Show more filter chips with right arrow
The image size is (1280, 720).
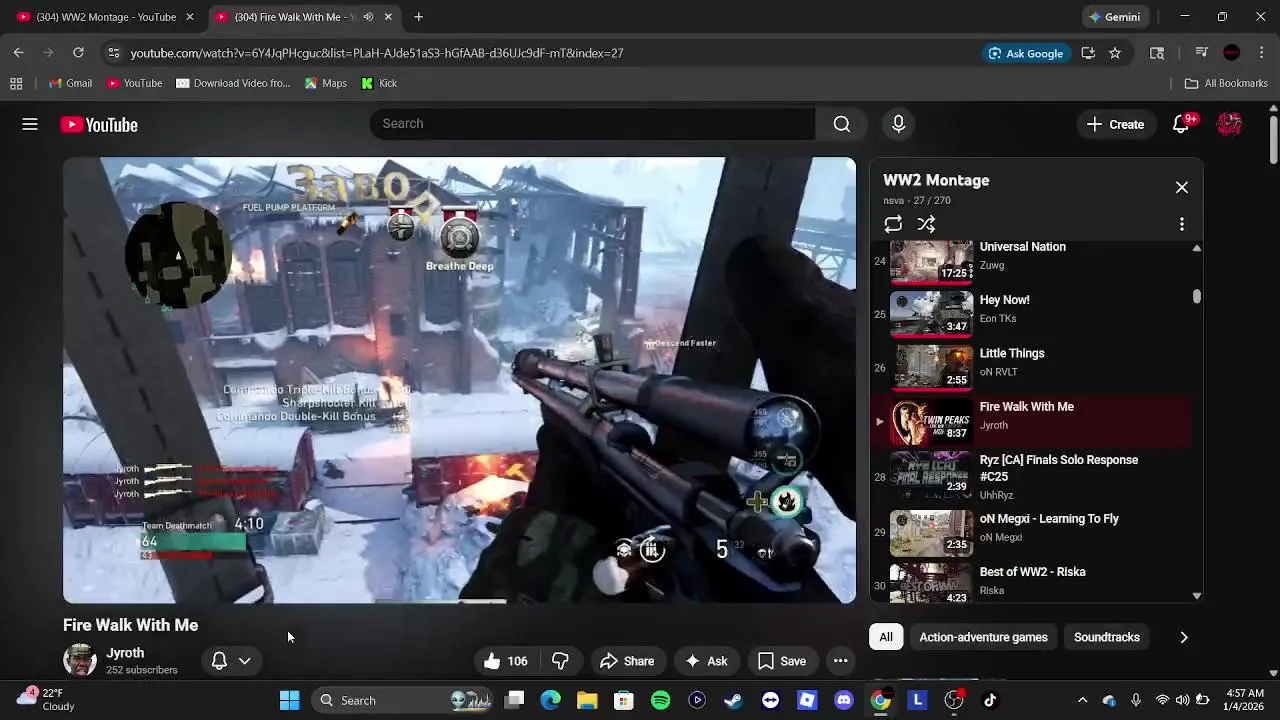tap(1184, 637)
